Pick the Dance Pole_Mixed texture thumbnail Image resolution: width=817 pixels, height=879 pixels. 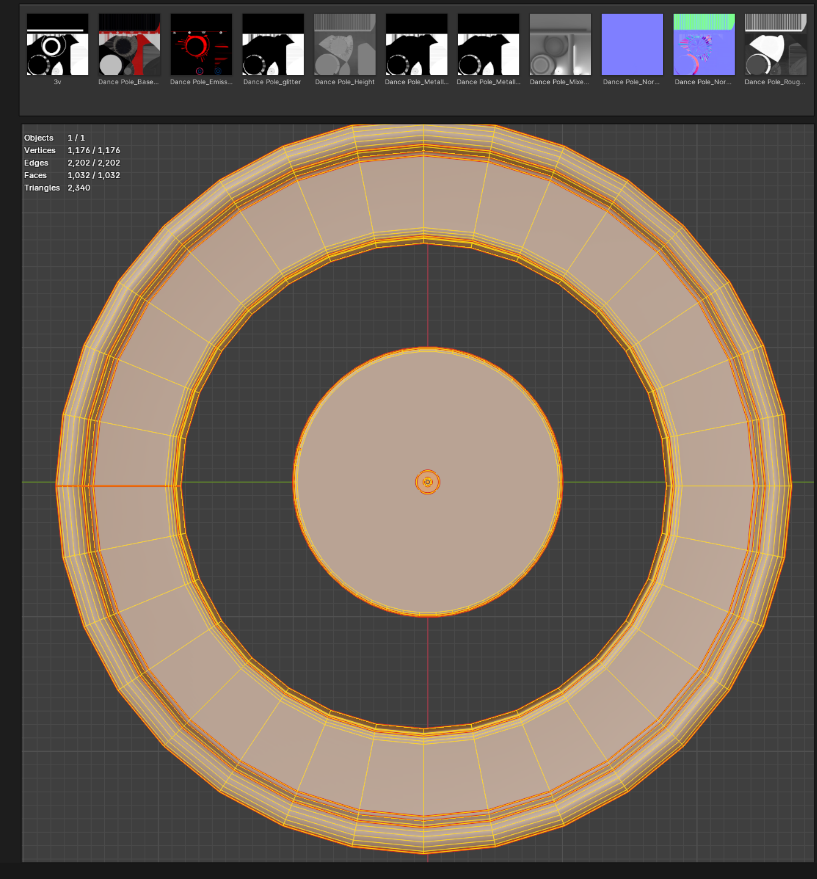(x=560, y=44)
